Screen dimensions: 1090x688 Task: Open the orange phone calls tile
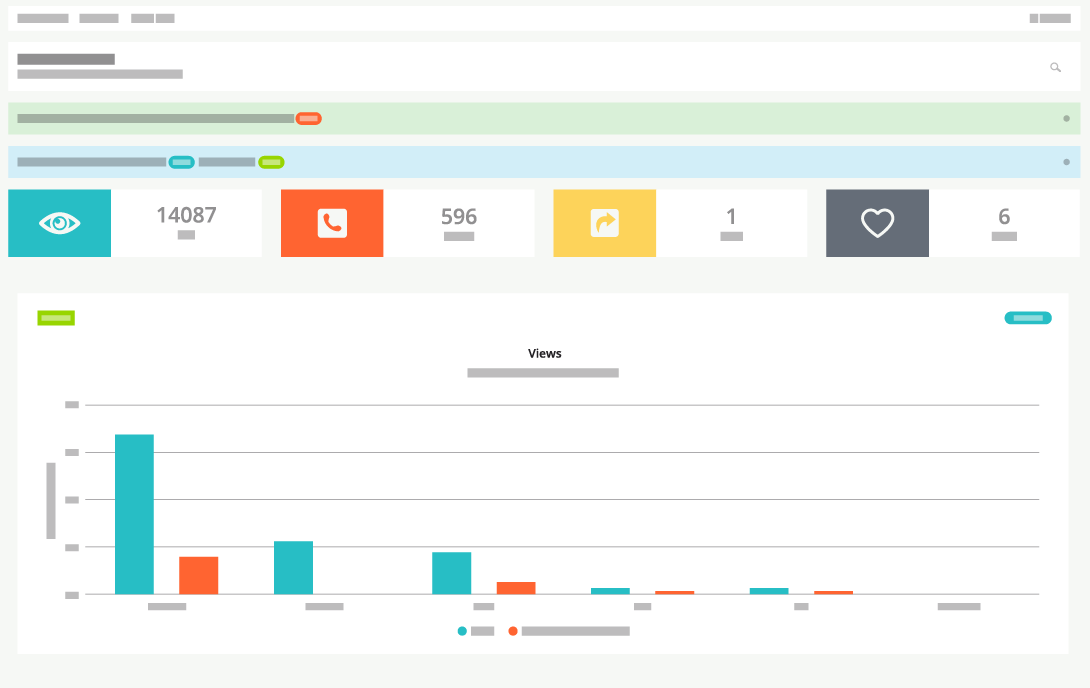tap(332, 223)
